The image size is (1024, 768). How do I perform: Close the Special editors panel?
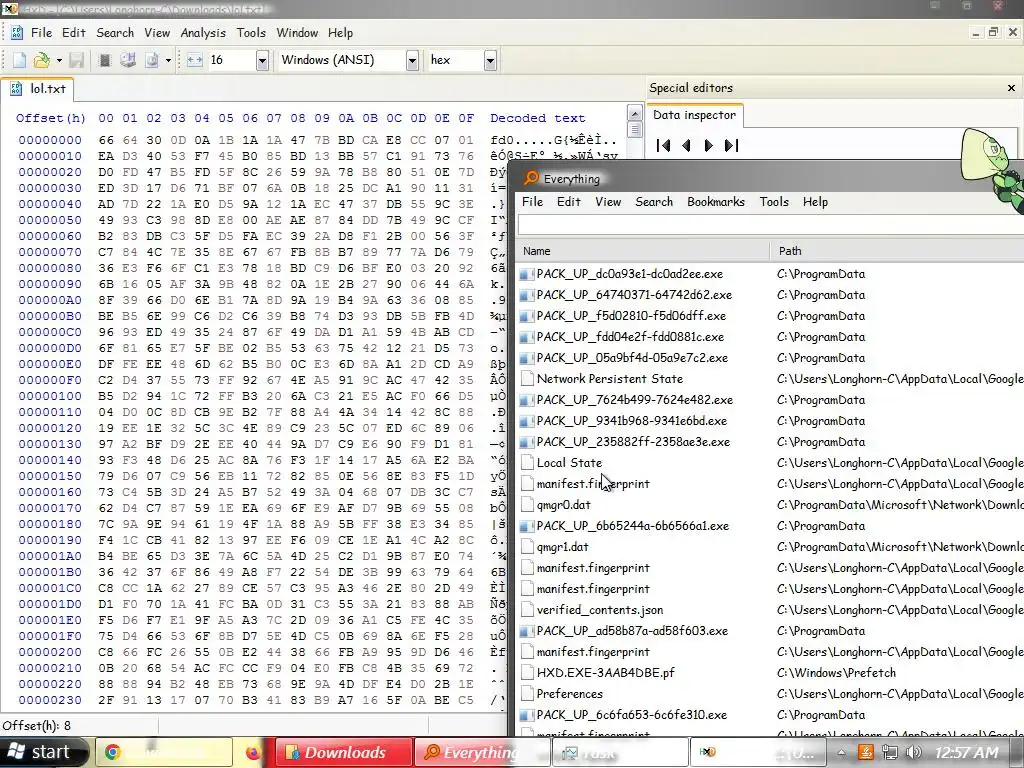(x=1012, y=88)
